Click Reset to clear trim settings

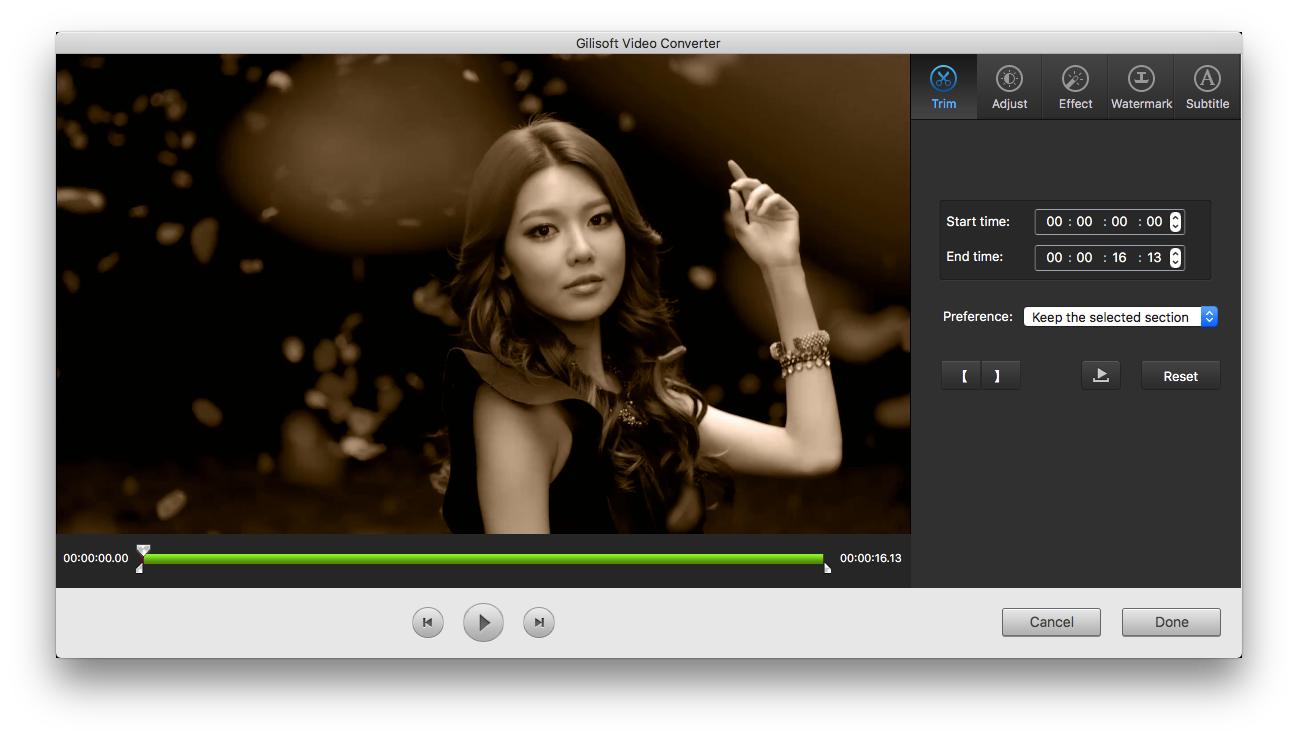click(x=1180, y=376)
